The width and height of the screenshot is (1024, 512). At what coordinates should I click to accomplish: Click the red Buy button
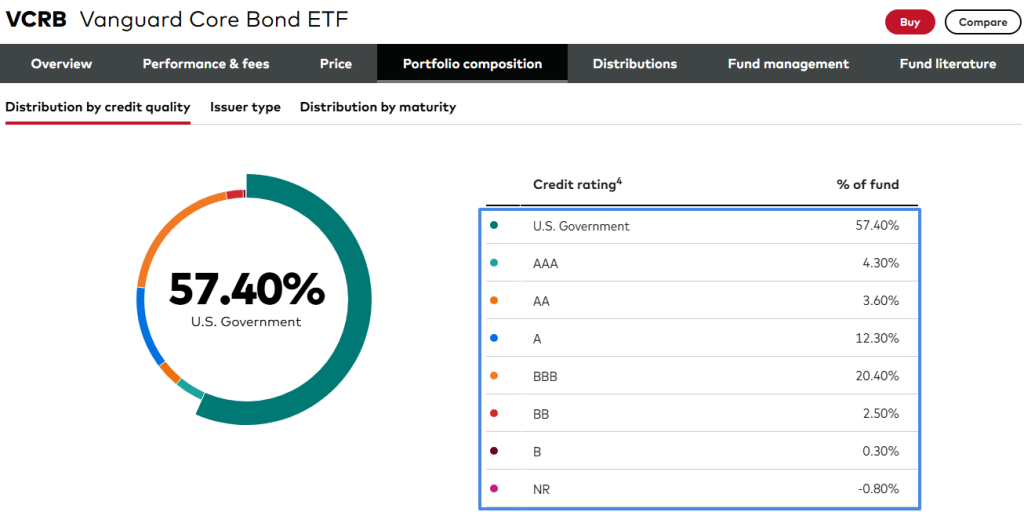click(x=909, y=22)
